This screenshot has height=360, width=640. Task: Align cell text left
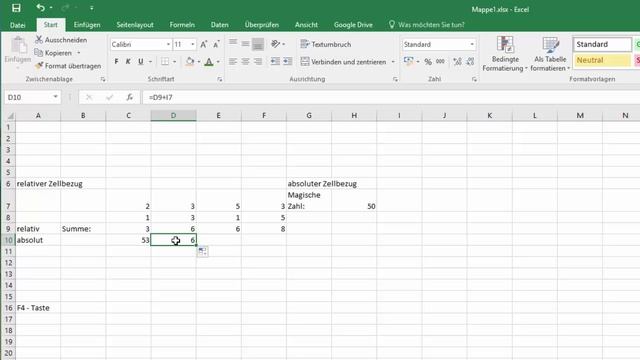[x=233, y=62]
